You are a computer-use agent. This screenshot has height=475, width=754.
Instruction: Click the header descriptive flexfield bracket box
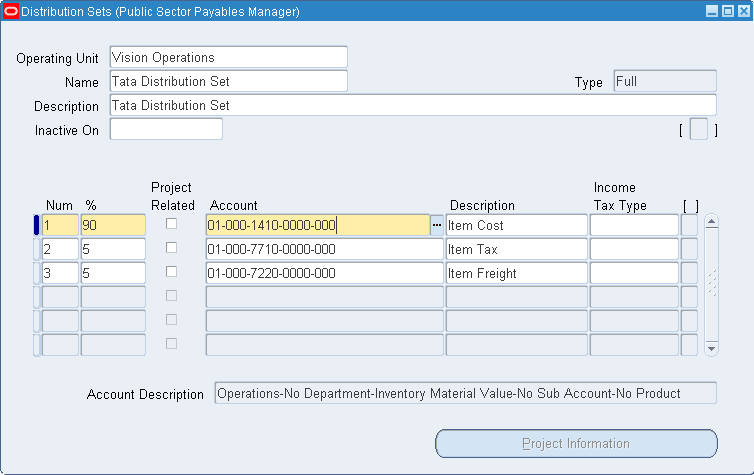click(698, 130)
